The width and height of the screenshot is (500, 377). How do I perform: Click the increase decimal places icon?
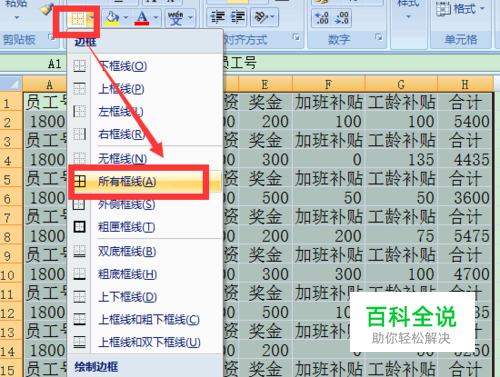tap(322, 18)
